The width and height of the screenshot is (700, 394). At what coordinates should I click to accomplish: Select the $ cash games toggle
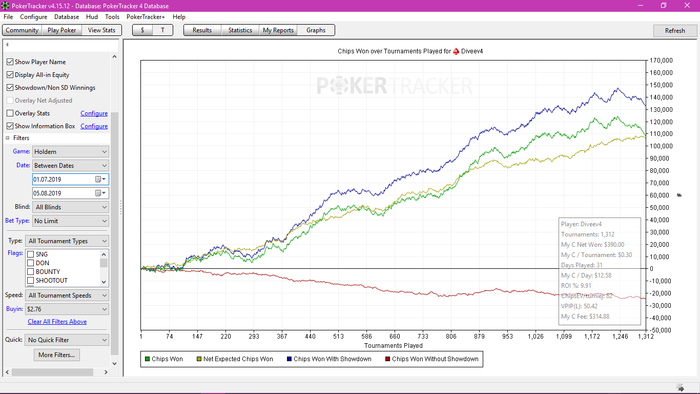(142, 30)
